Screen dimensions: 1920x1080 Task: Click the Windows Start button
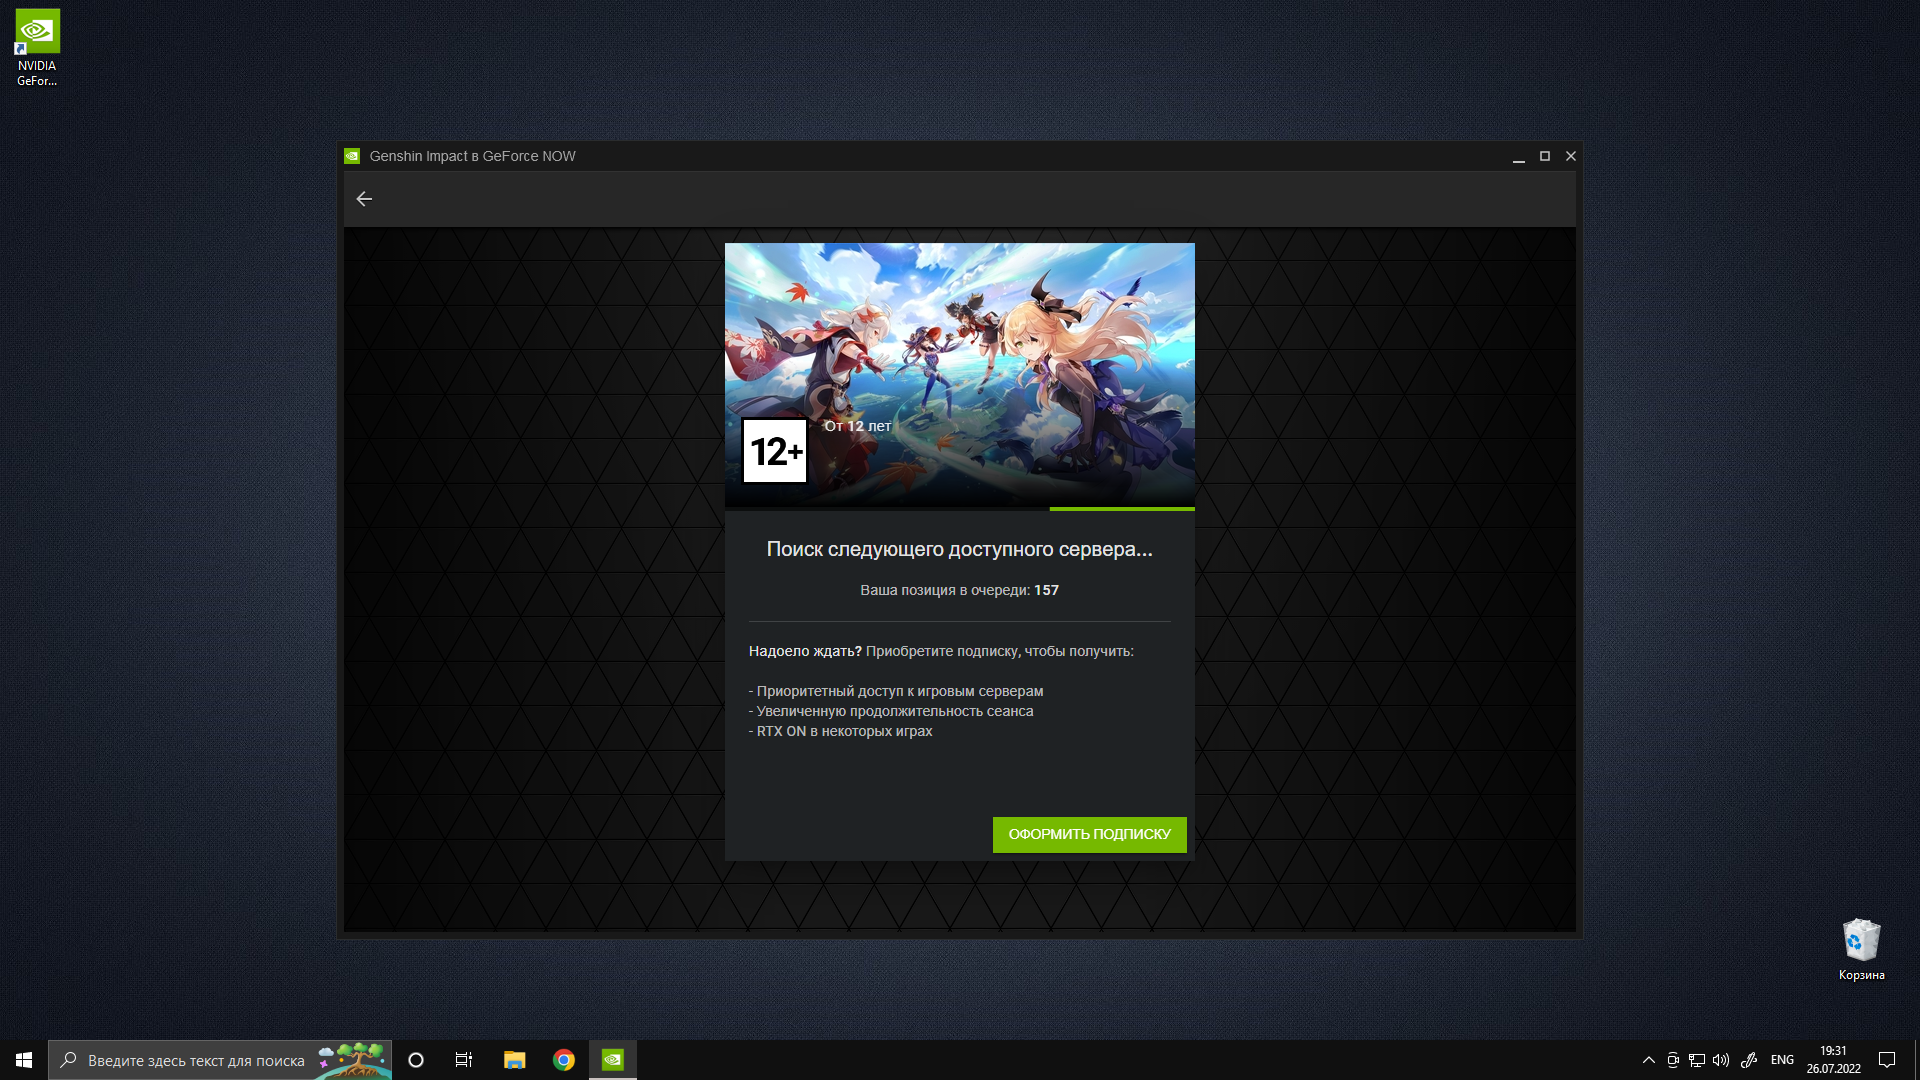(24, 1060)
